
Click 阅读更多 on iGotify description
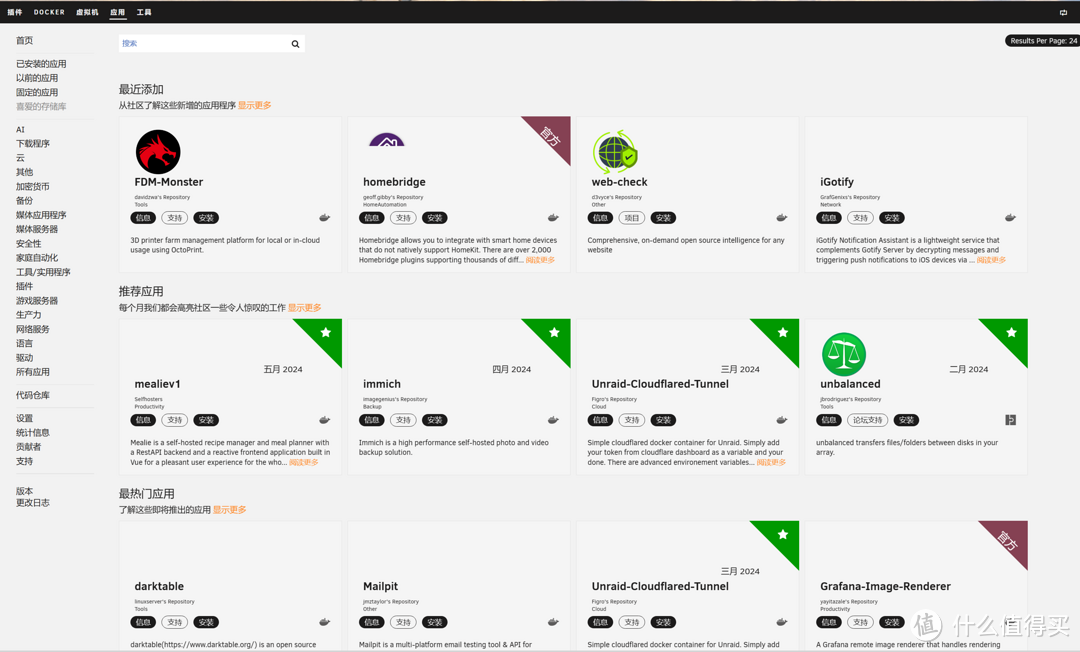[991, 260]
